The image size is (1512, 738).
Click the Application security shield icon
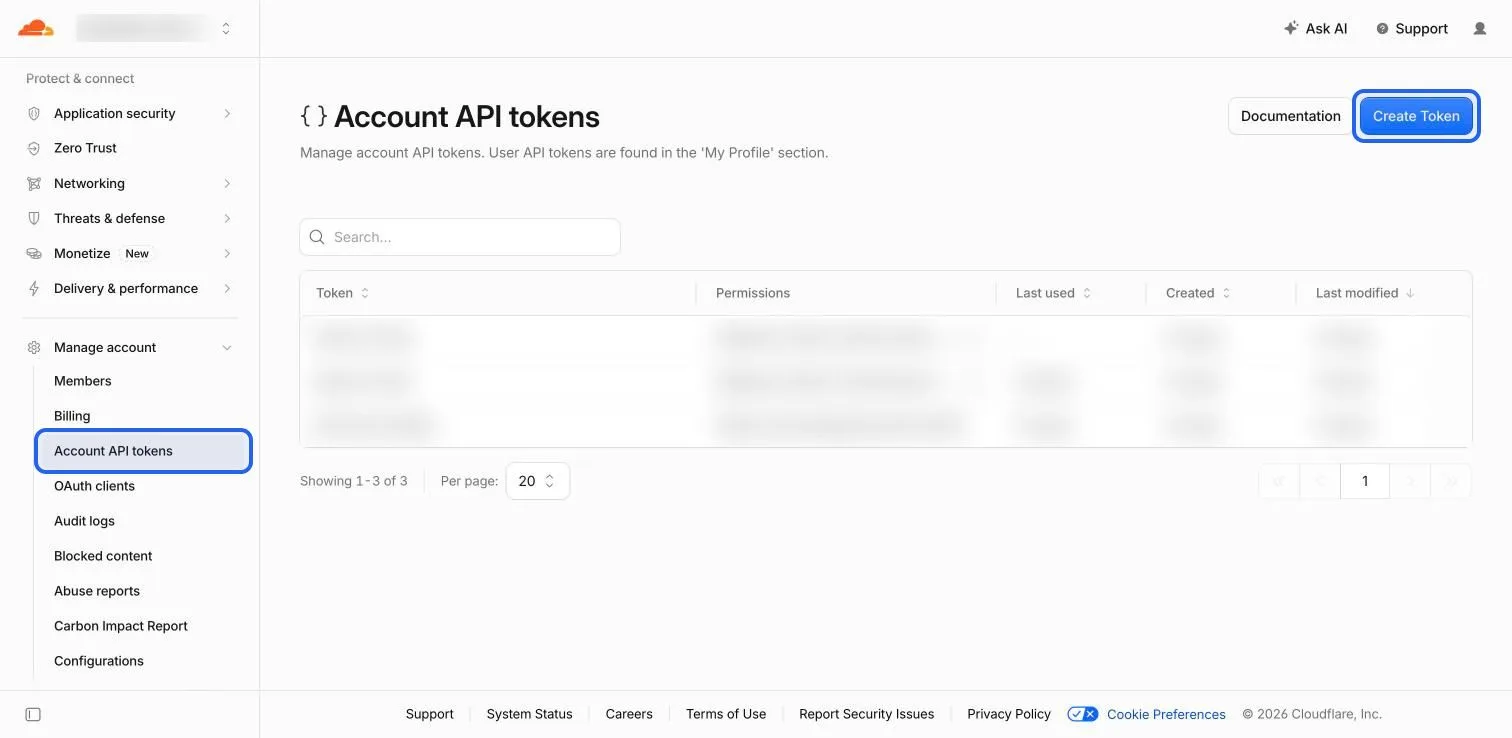click(x=34, y=114)
